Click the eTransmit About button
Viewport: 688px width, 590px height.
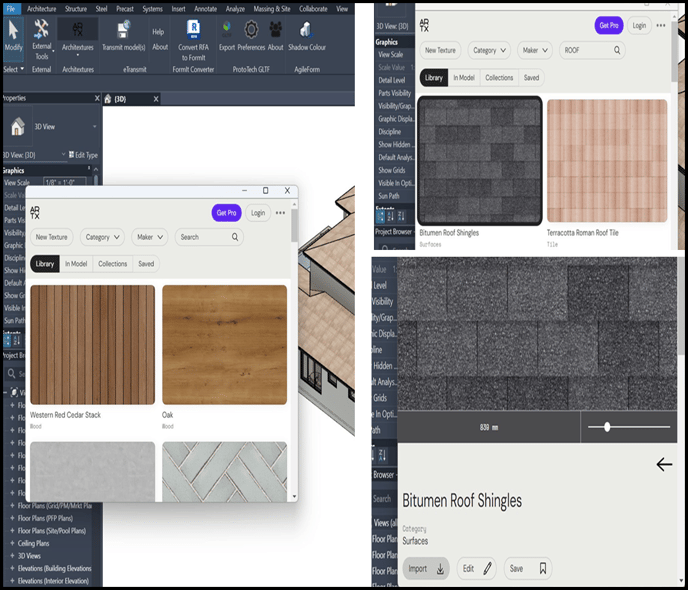(160, 46)
